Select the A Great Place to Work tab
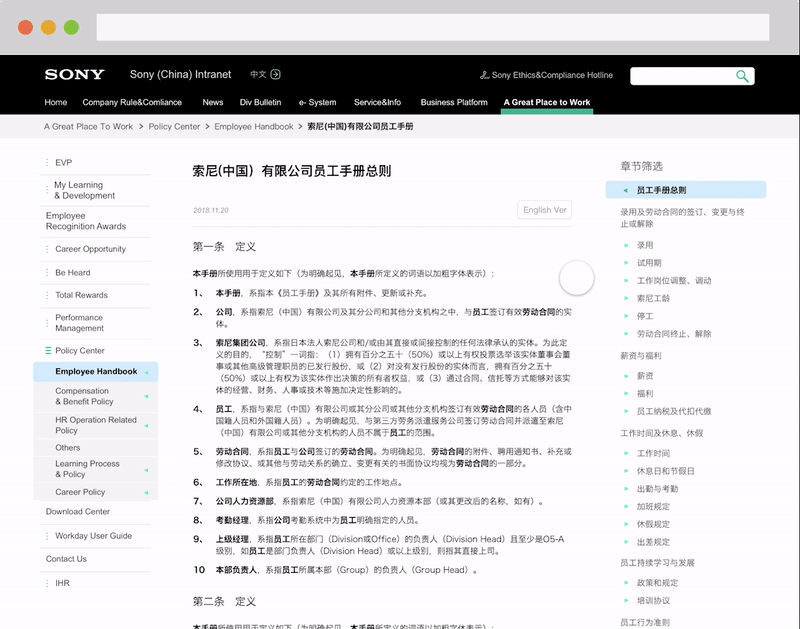This screenshot has width=800, height=629. (546, 102)
